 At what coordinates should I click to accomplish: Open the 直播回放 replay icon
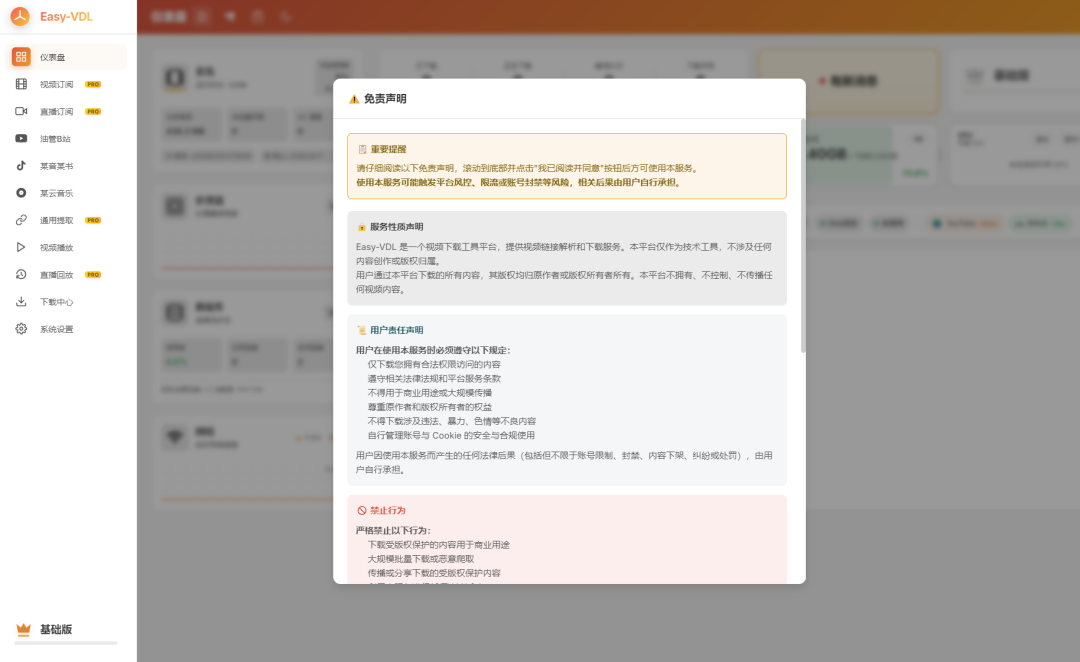(20, 274)
